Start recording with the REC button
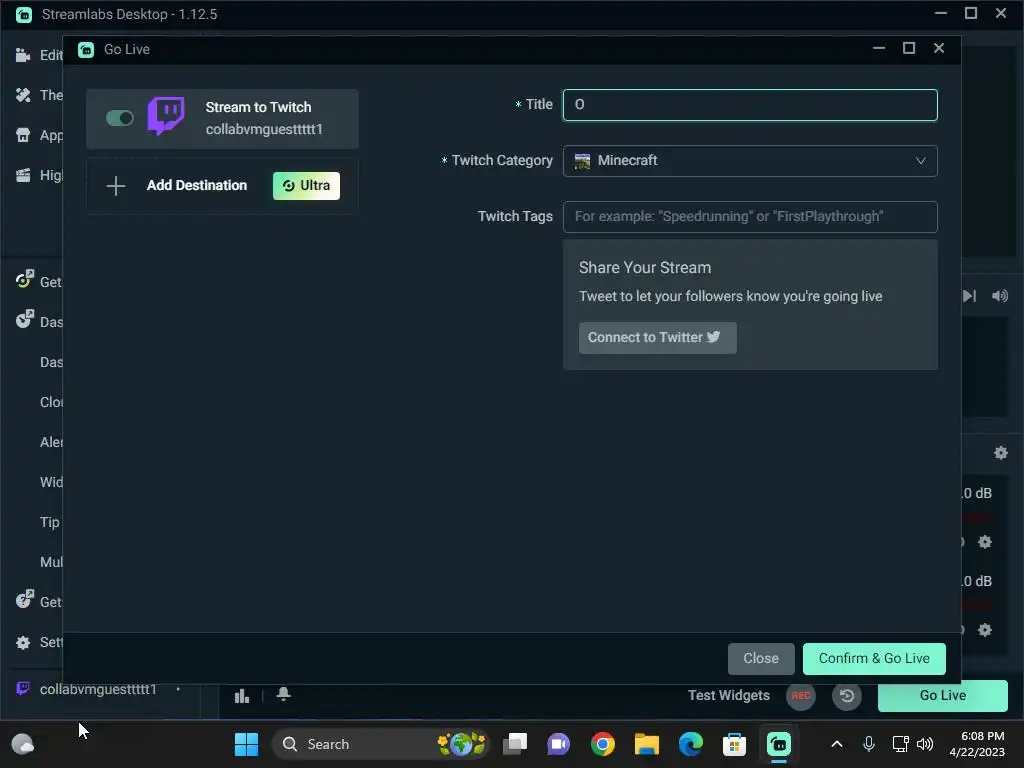The width and height of the screenshot is (1024, 768). (x=801, y=696)
